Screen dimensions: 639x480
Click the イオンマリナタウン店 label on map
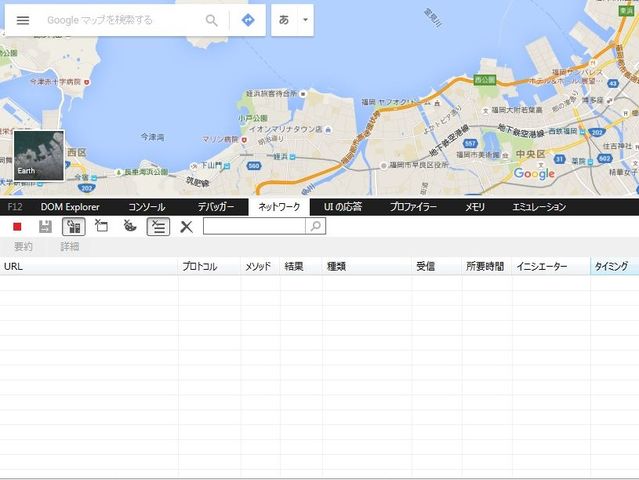point(285,129)
